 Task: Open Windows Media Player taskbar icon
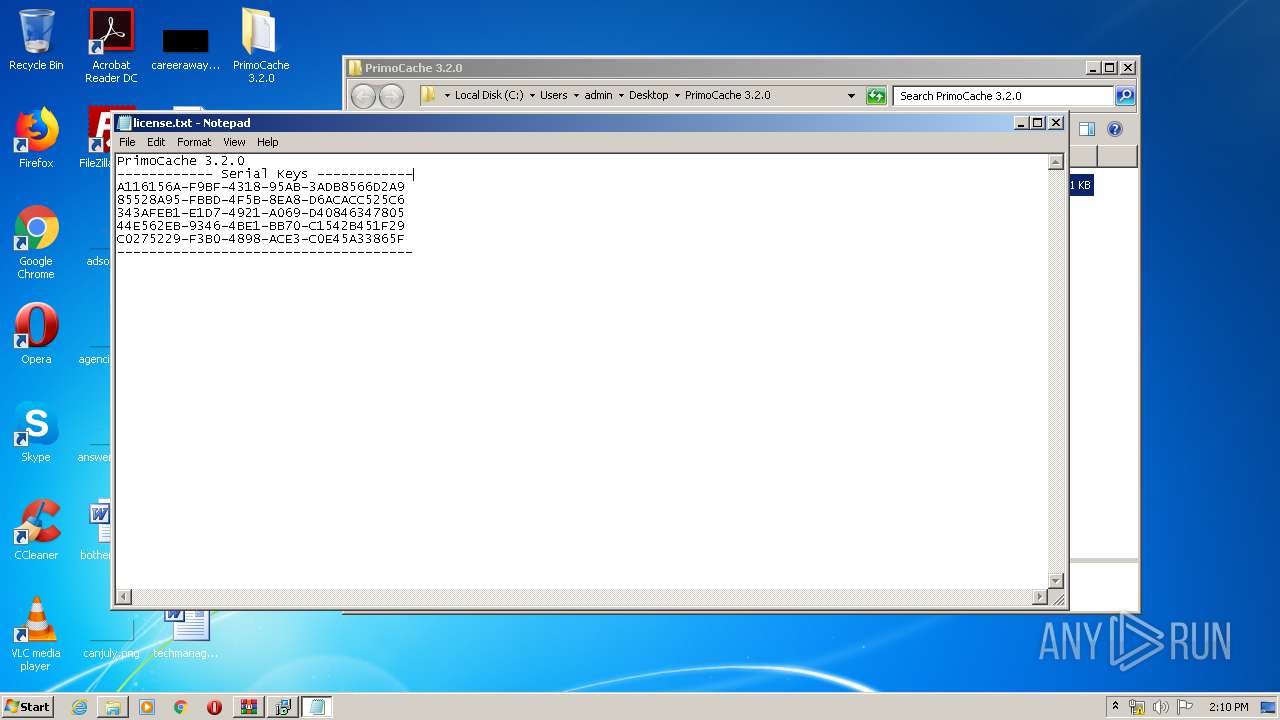tap(147, 707)
